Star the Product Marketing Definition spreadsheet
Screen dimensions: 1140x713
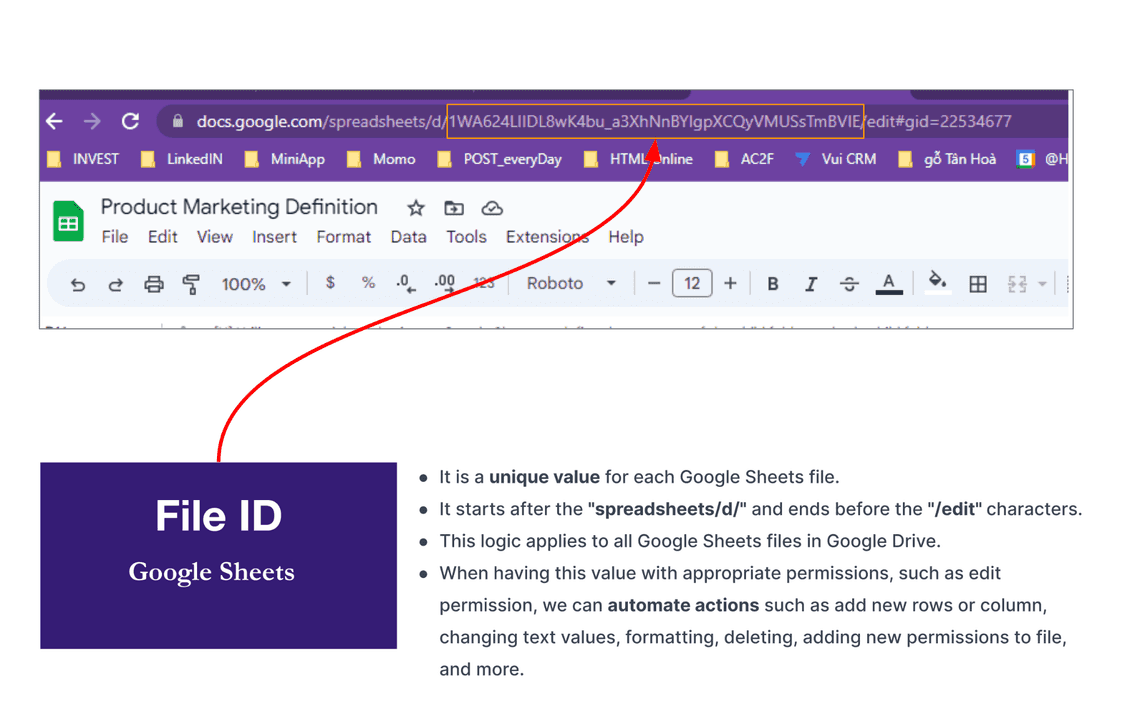(414, 207)
